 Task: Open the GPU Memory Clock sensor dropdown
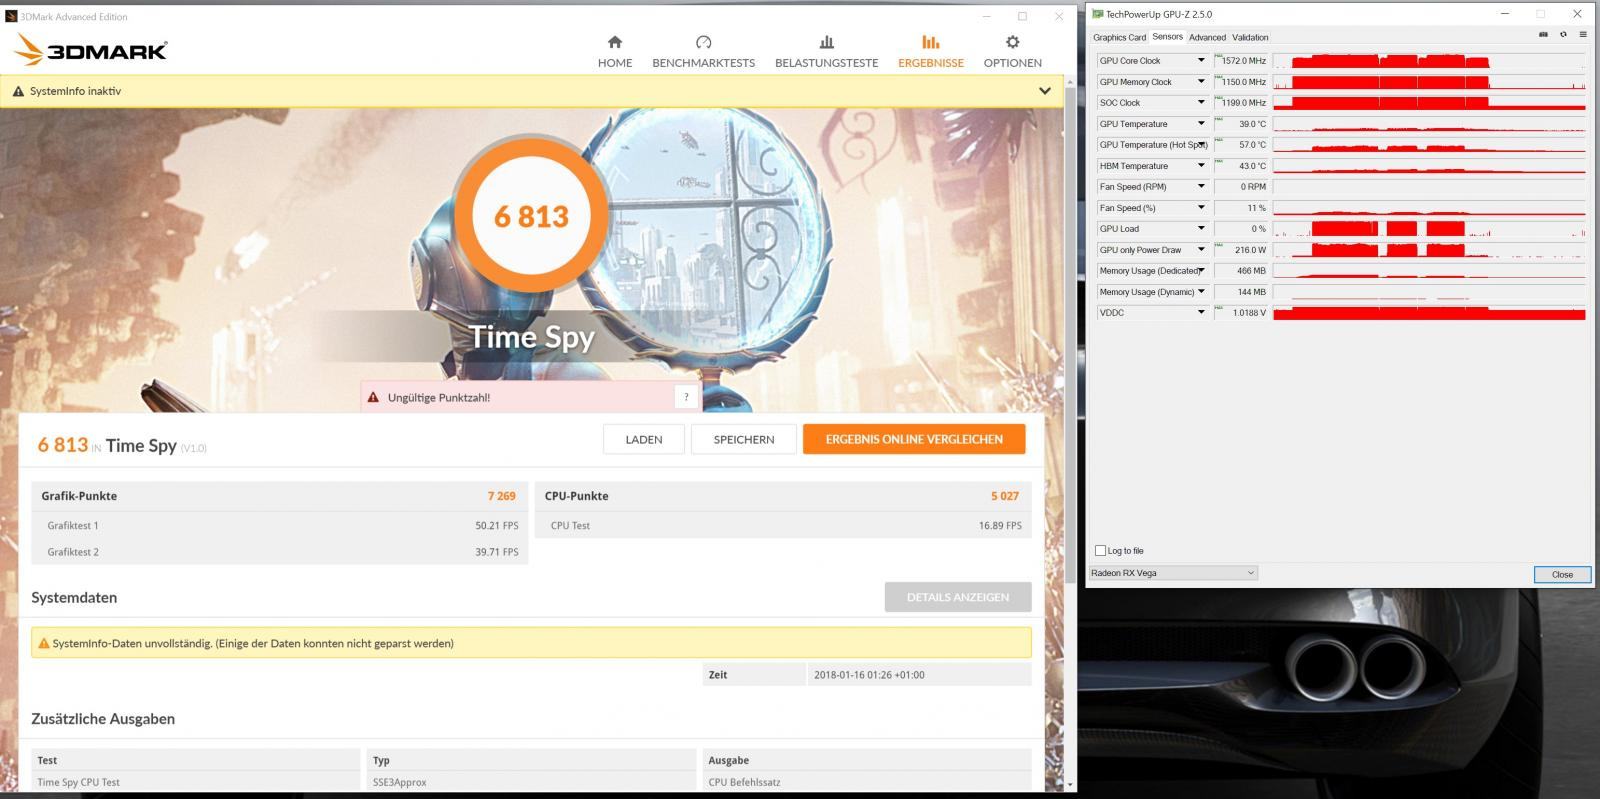(x=1201, y=82)
